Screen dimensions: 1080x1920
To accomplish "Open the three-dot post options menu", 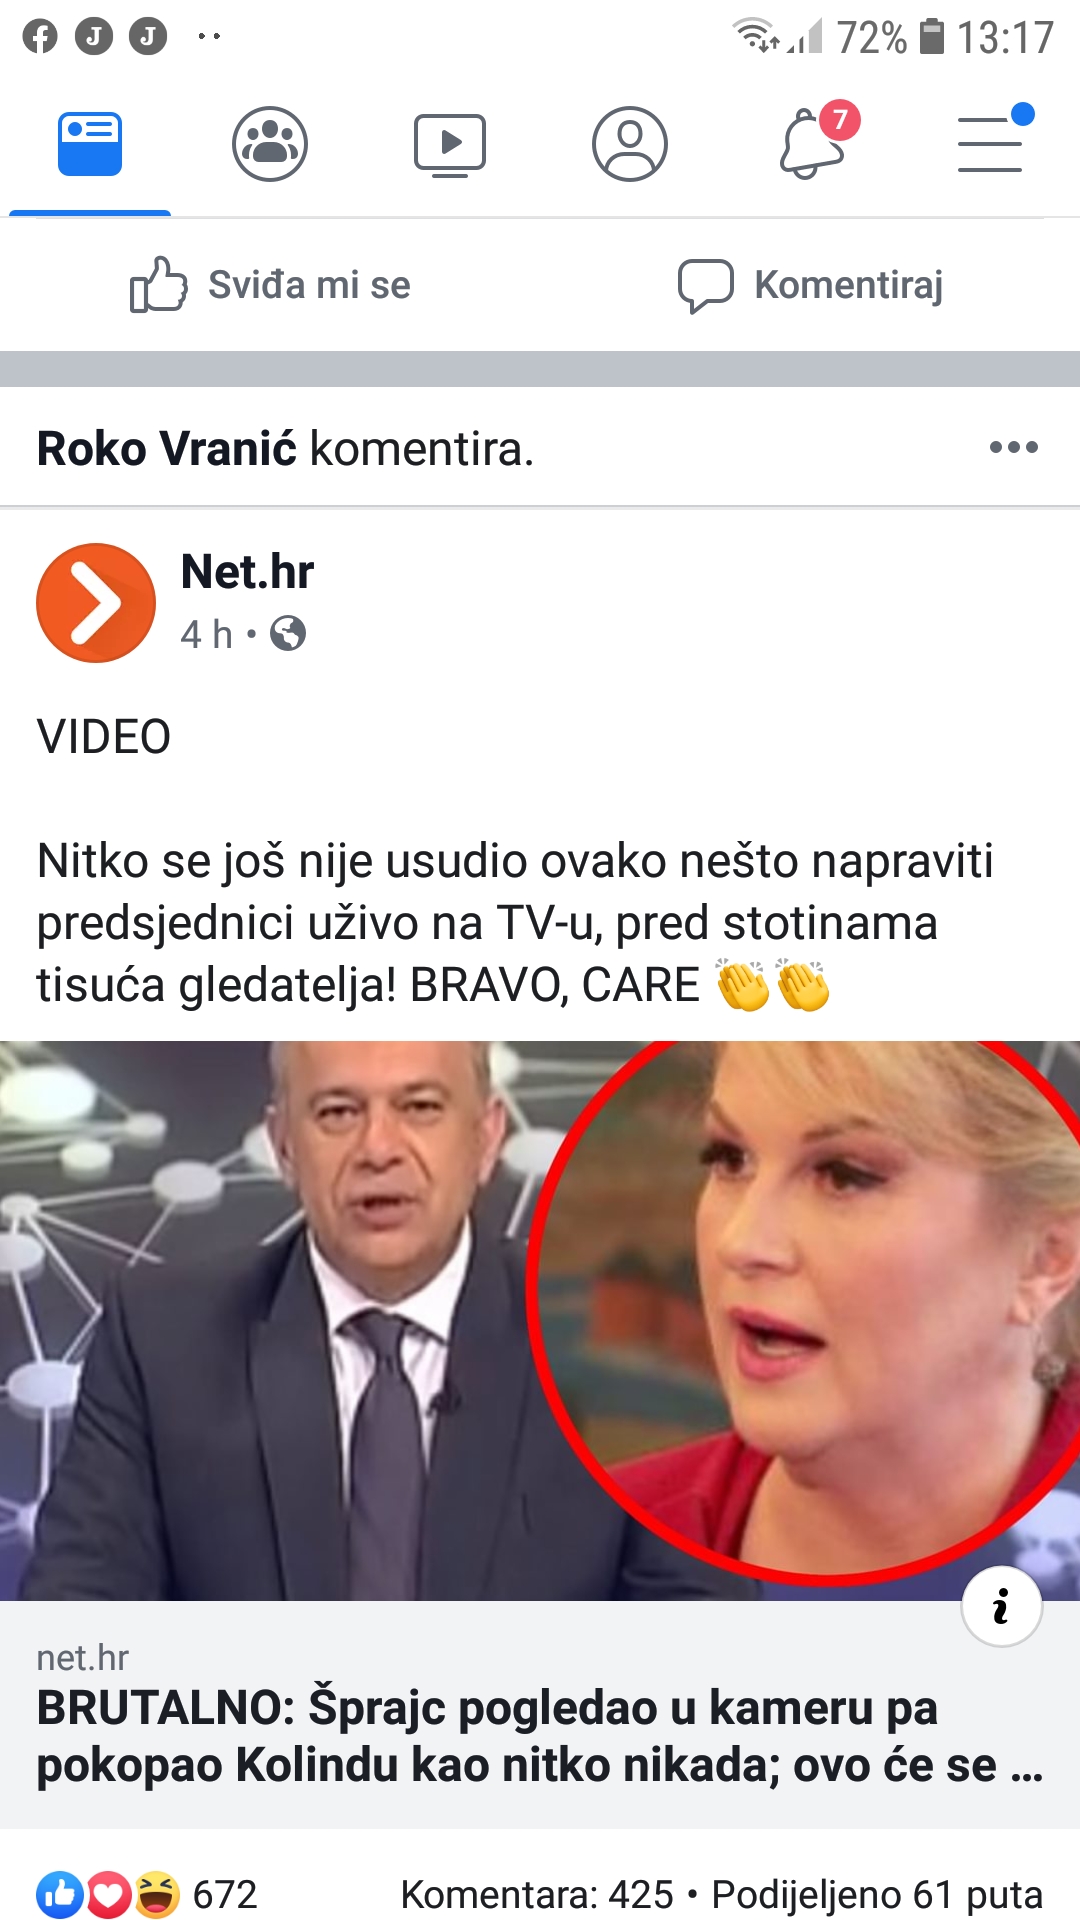I will (1014, 447).
